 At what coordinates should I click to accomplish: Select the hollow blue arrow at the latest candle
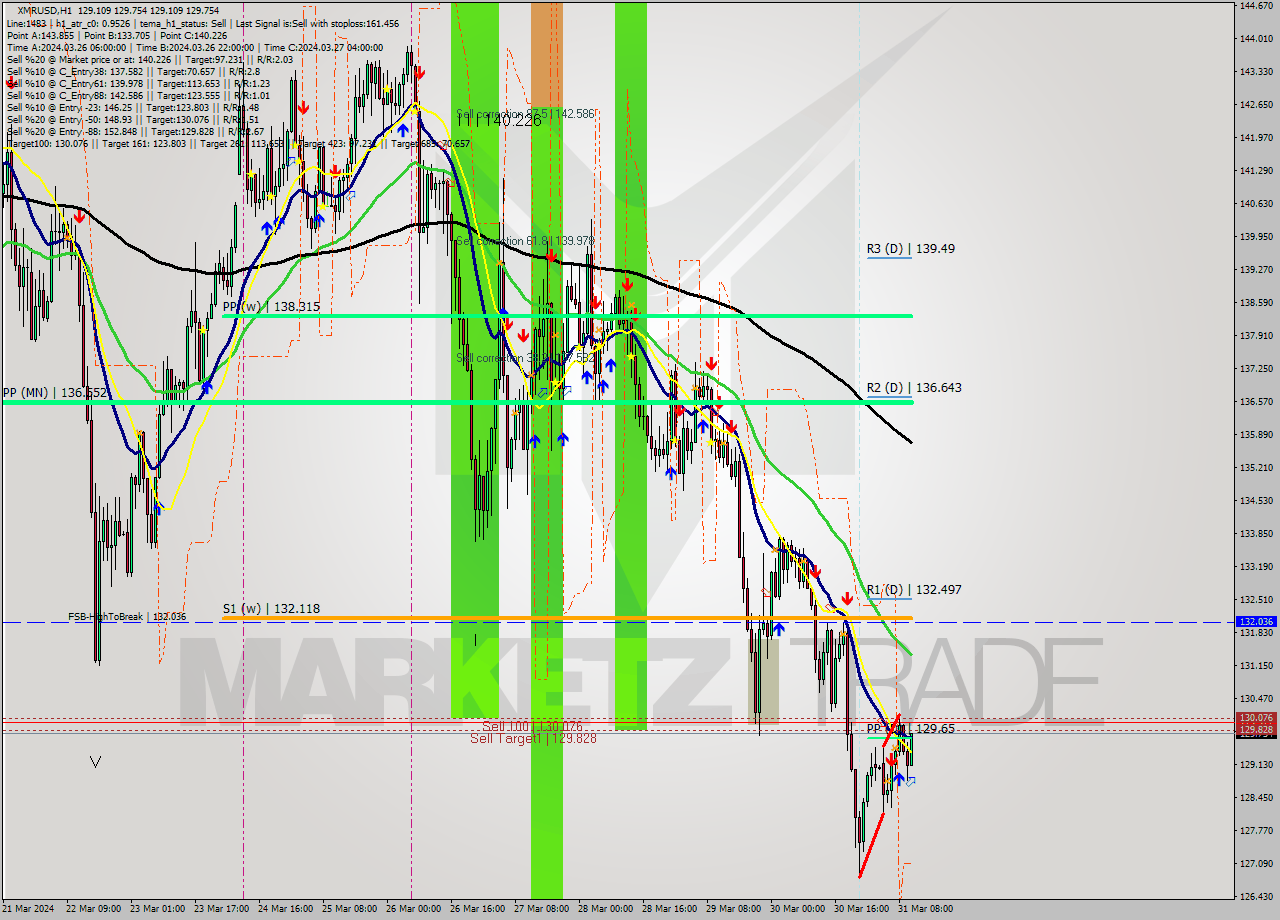tap(910, 780)
